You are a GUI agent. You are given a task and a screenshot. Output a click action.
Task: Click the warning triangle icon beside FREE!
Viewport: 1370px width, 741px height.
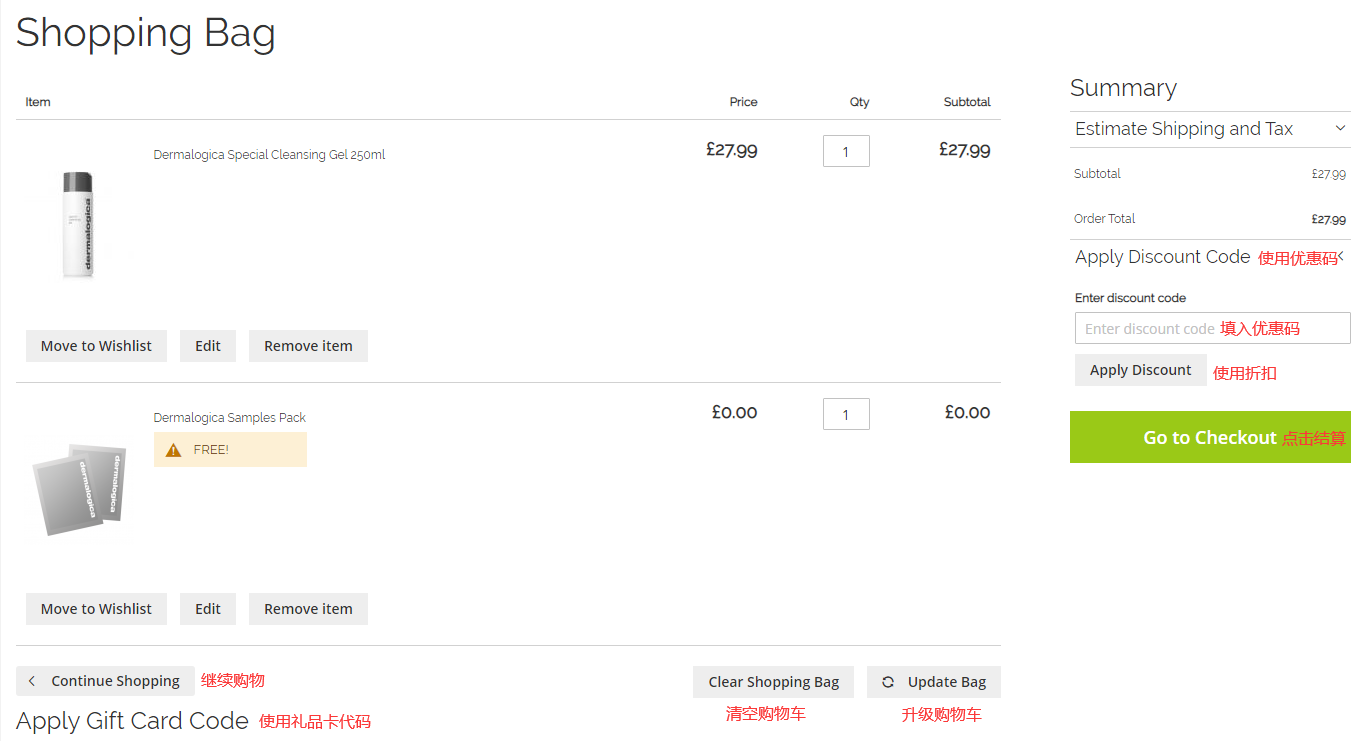(x=173, y=450)
